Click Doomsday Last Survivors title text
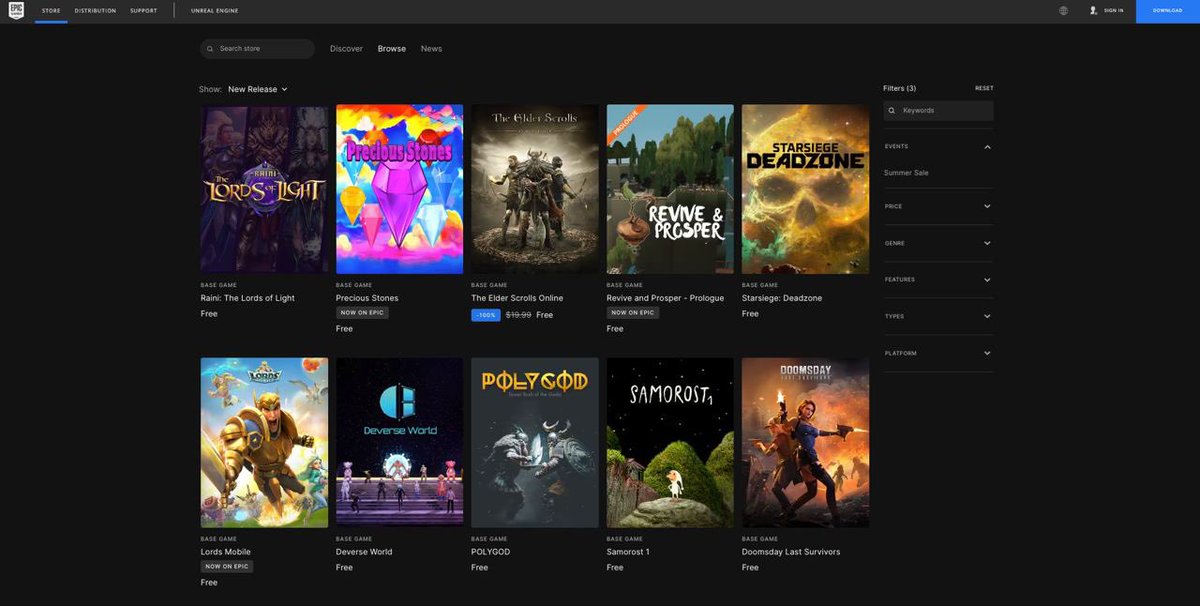1200x606 pixels. click(x=791, y=552)
